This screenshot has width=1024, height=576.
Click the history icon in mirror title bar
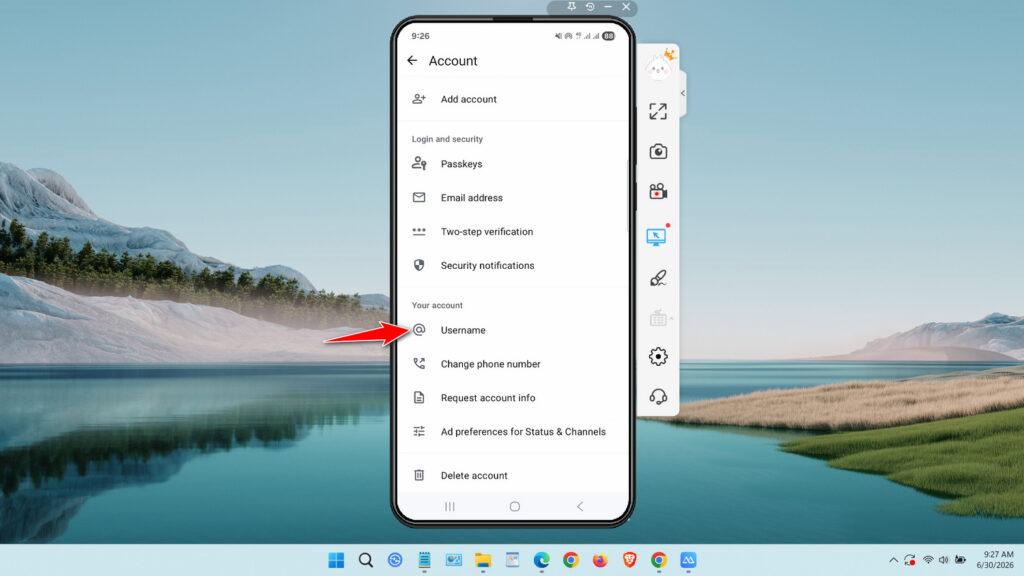(x=590, y=7)
